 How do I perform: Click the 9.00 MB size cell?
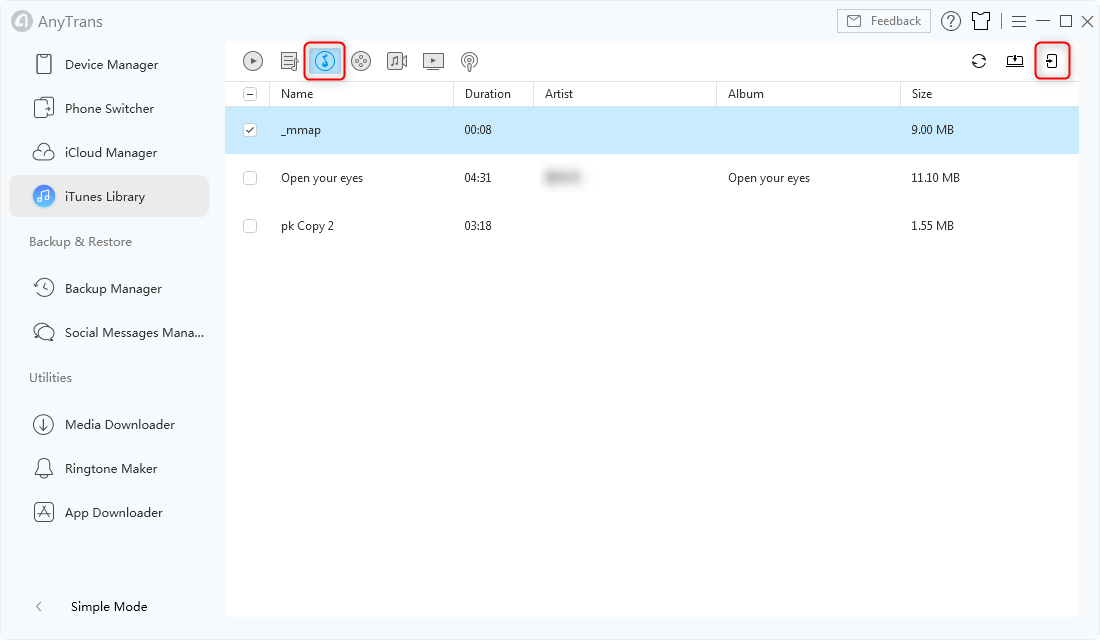[x=932, y=130]
